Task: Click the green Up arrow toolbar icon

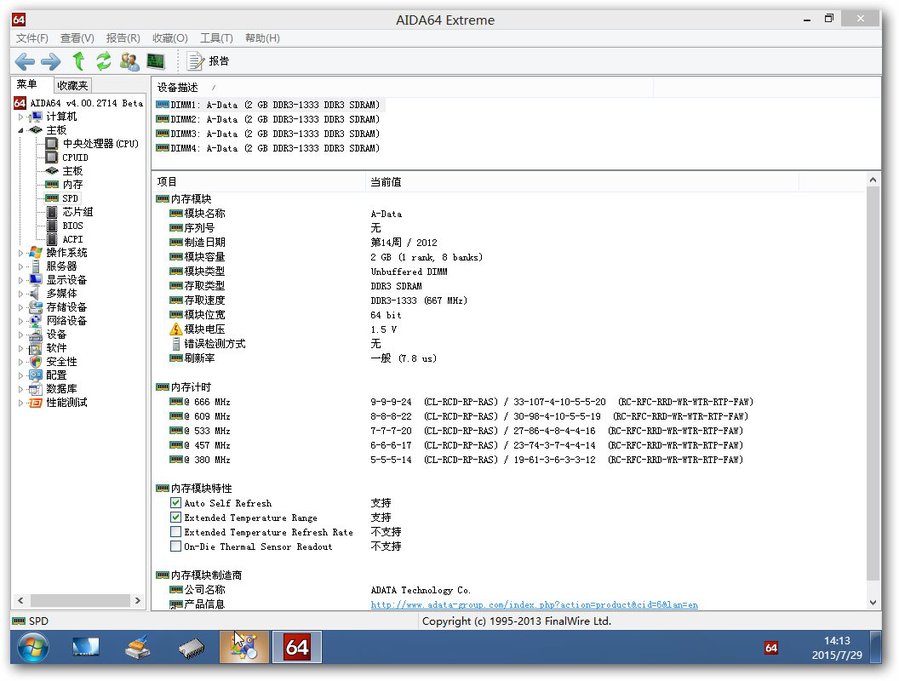Action: 79,61
